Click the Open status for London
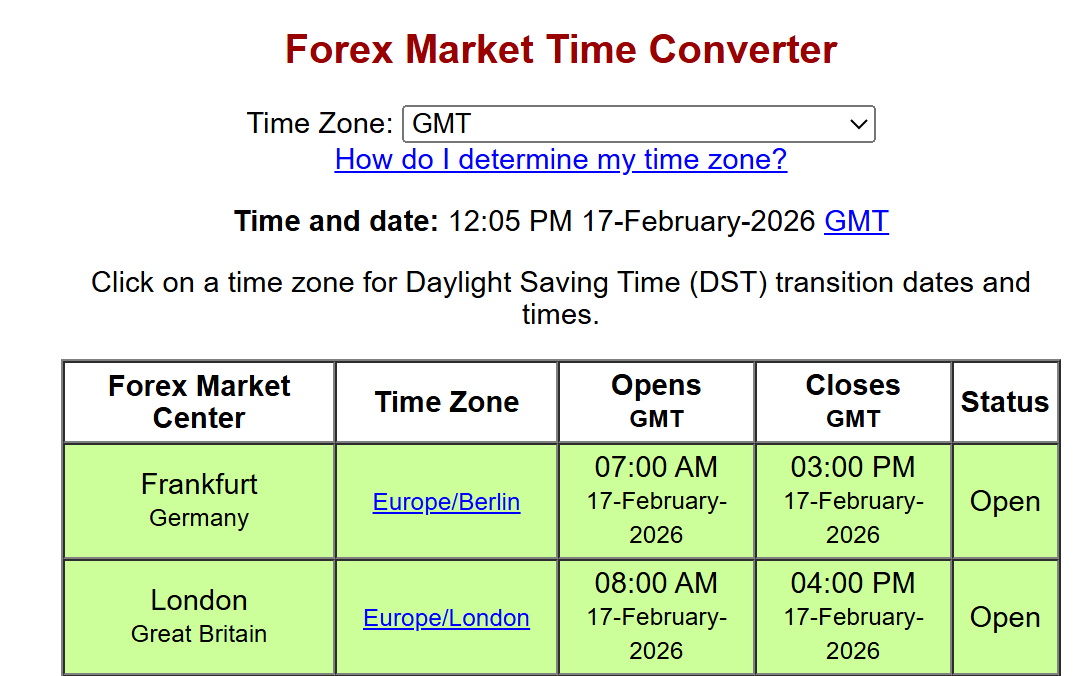Viewport: 1084px width, 676px height. click(x=1005, y=618)
